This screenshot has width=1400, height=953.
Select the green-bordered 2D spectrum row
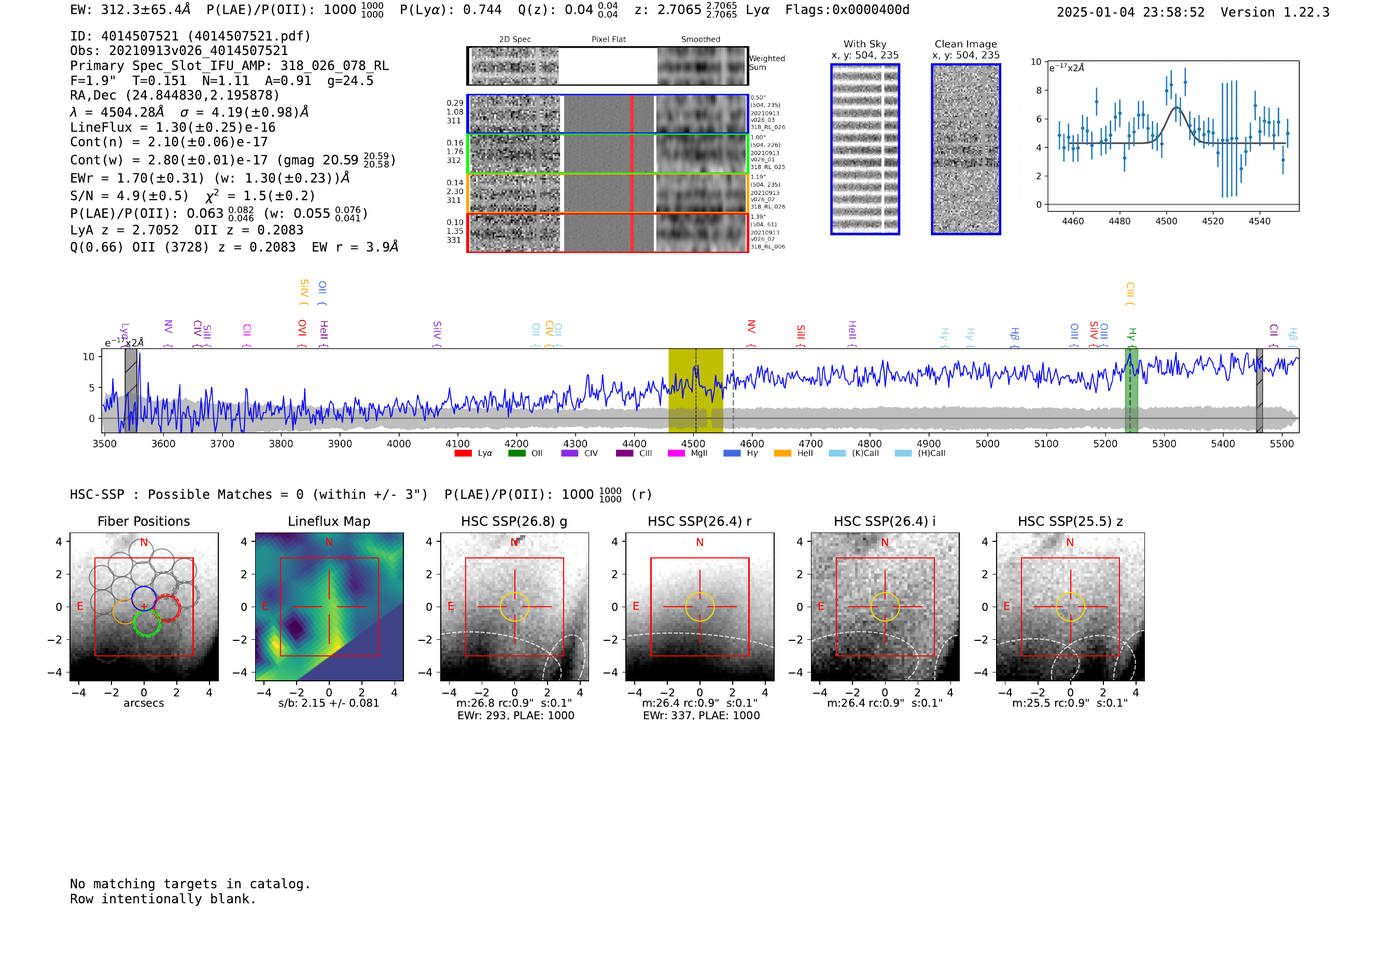coord(607,154)
